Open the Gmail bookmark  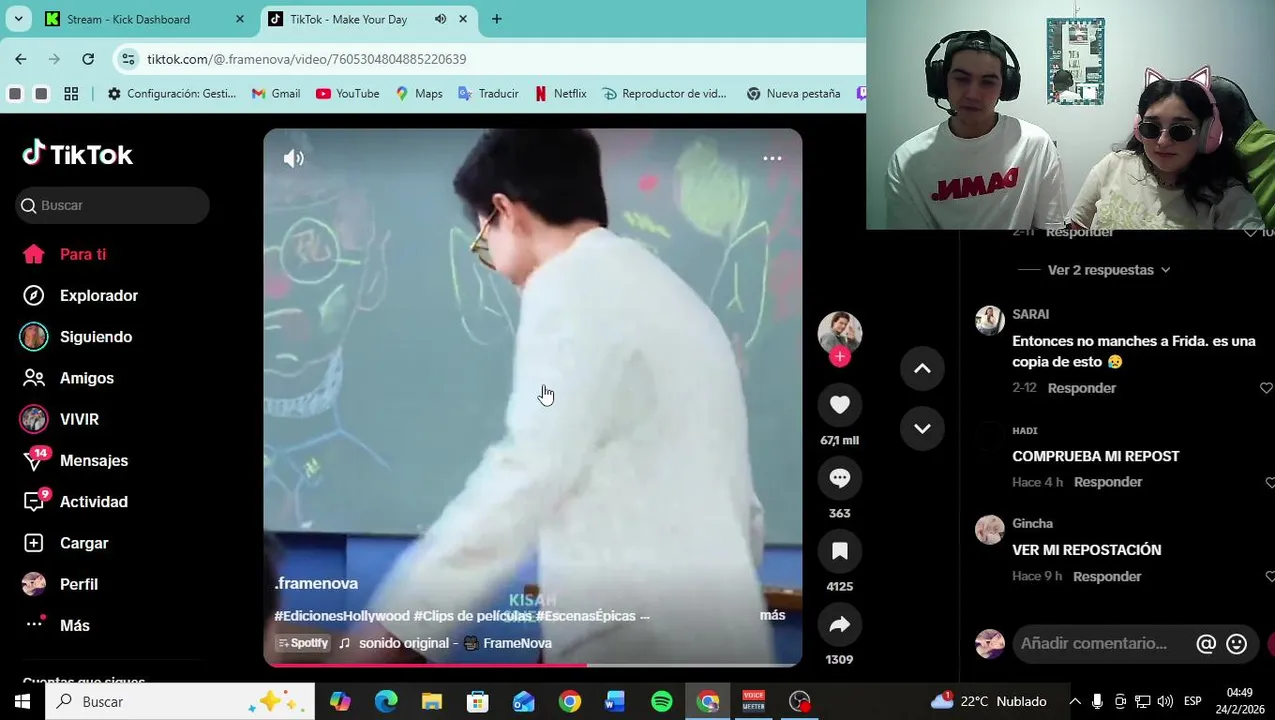(x=276, y=94)
